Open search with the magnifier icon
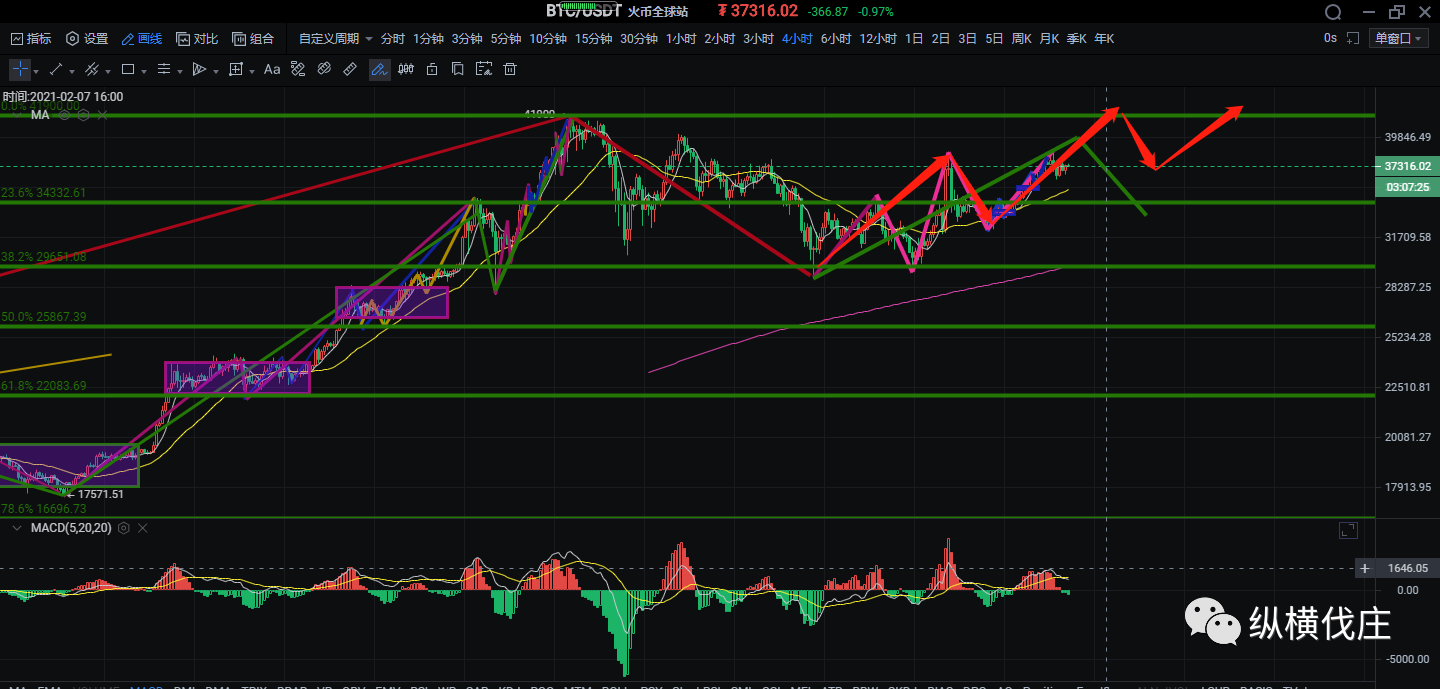This screenshot has height=689, width=1440. point(1332,12)
